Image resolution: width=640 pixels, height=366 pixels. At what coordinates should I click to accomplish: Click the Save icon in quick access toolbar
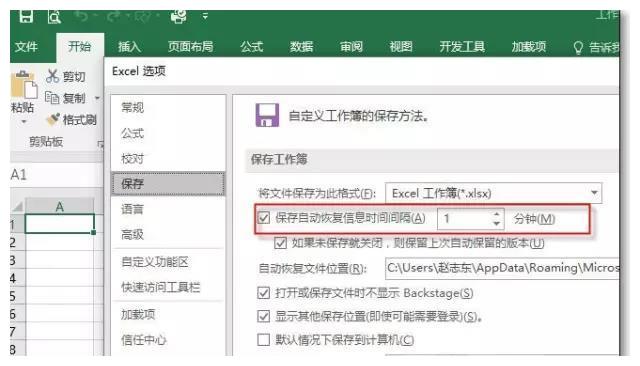(x=26, y=16)
